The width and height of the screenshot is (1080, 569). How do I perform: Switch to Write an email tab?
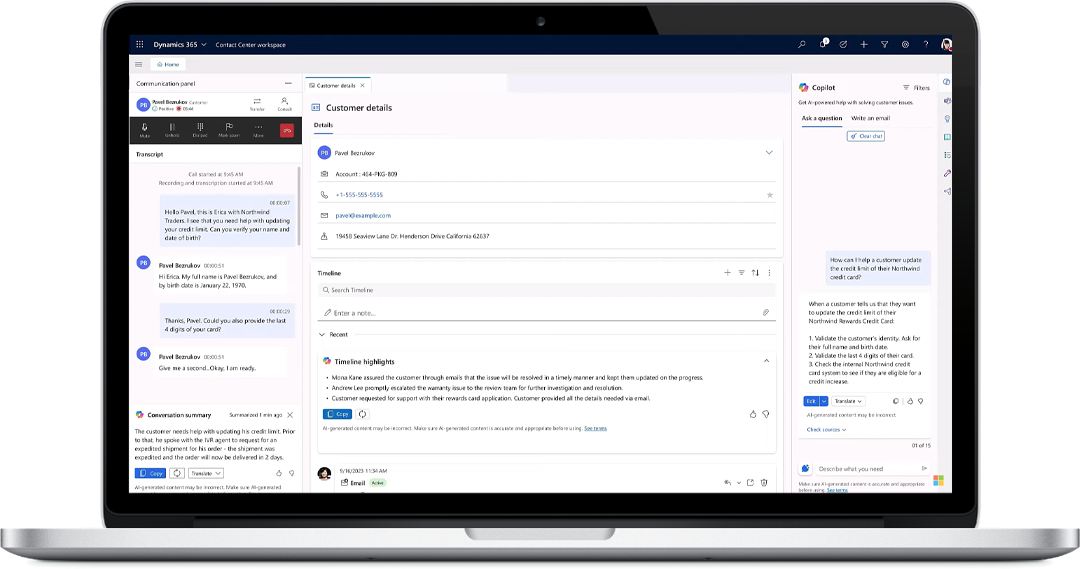pos(871,118)
